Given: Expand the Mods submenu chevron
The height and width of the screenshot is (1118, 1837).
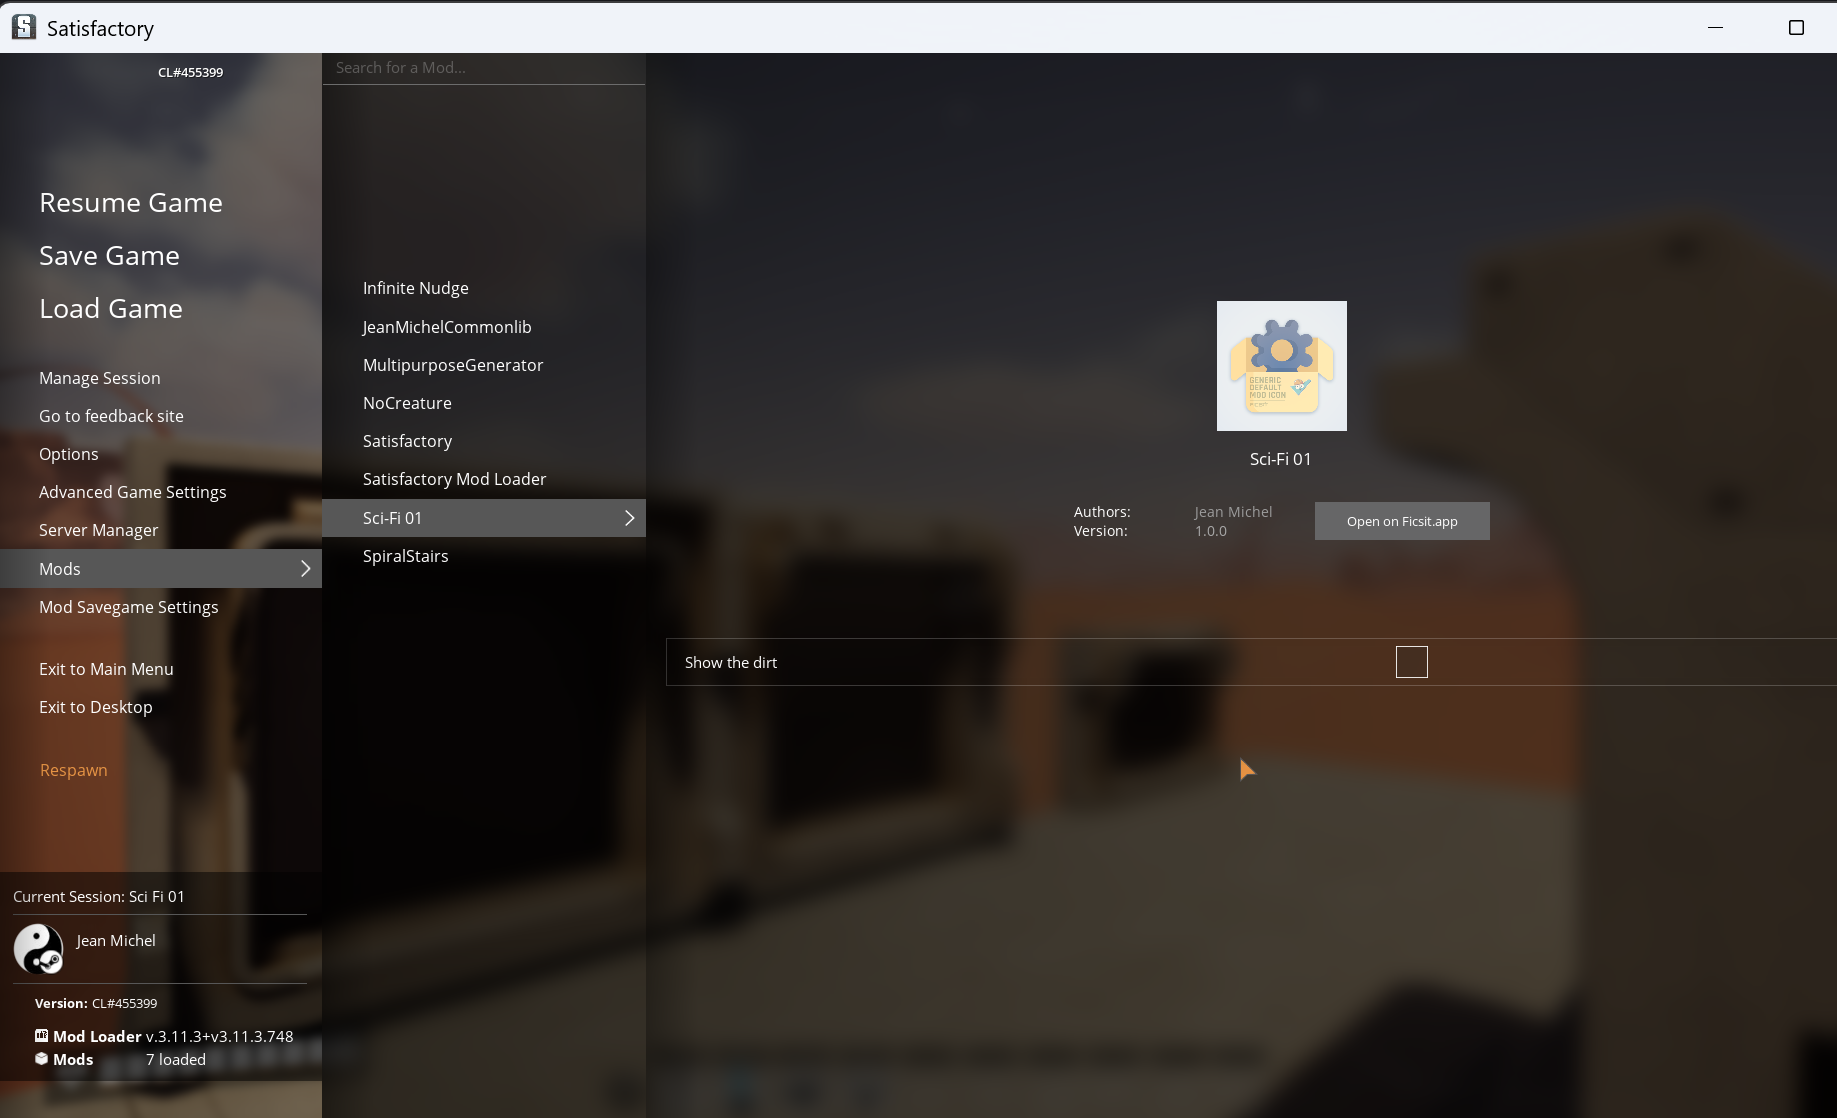Looking at the screenshot, I should coord(305,569).
